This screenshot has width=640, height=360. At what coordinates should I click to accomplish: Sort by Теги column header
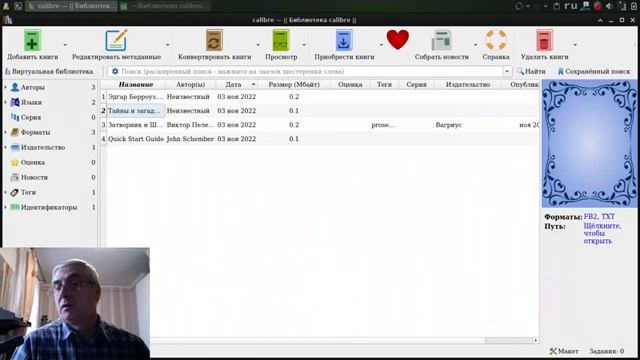384,84
